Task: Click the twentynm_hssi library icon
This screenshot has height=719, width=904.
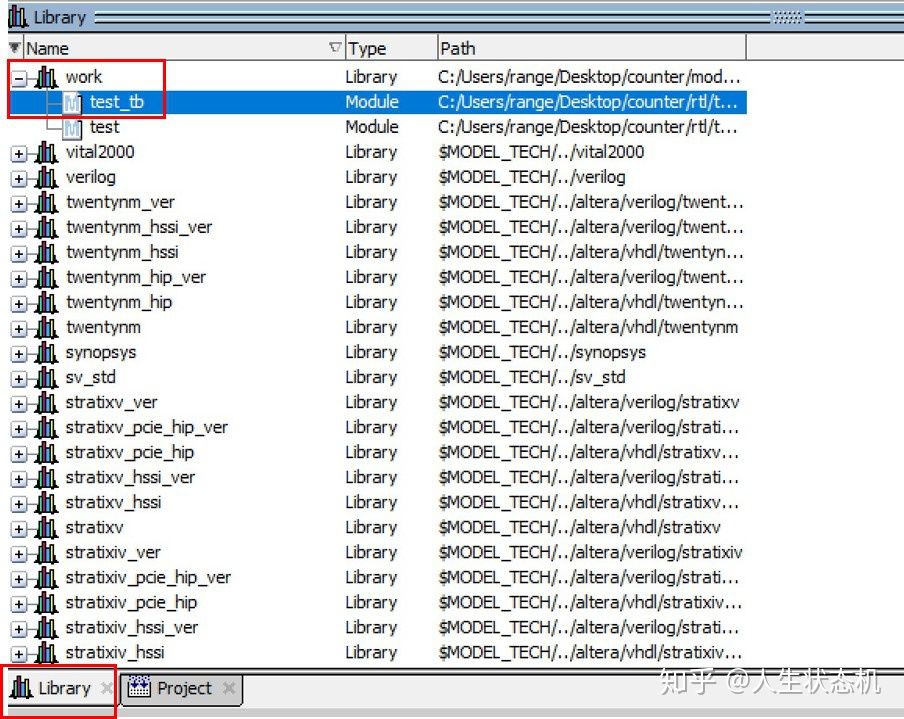Action: (46, 253)
